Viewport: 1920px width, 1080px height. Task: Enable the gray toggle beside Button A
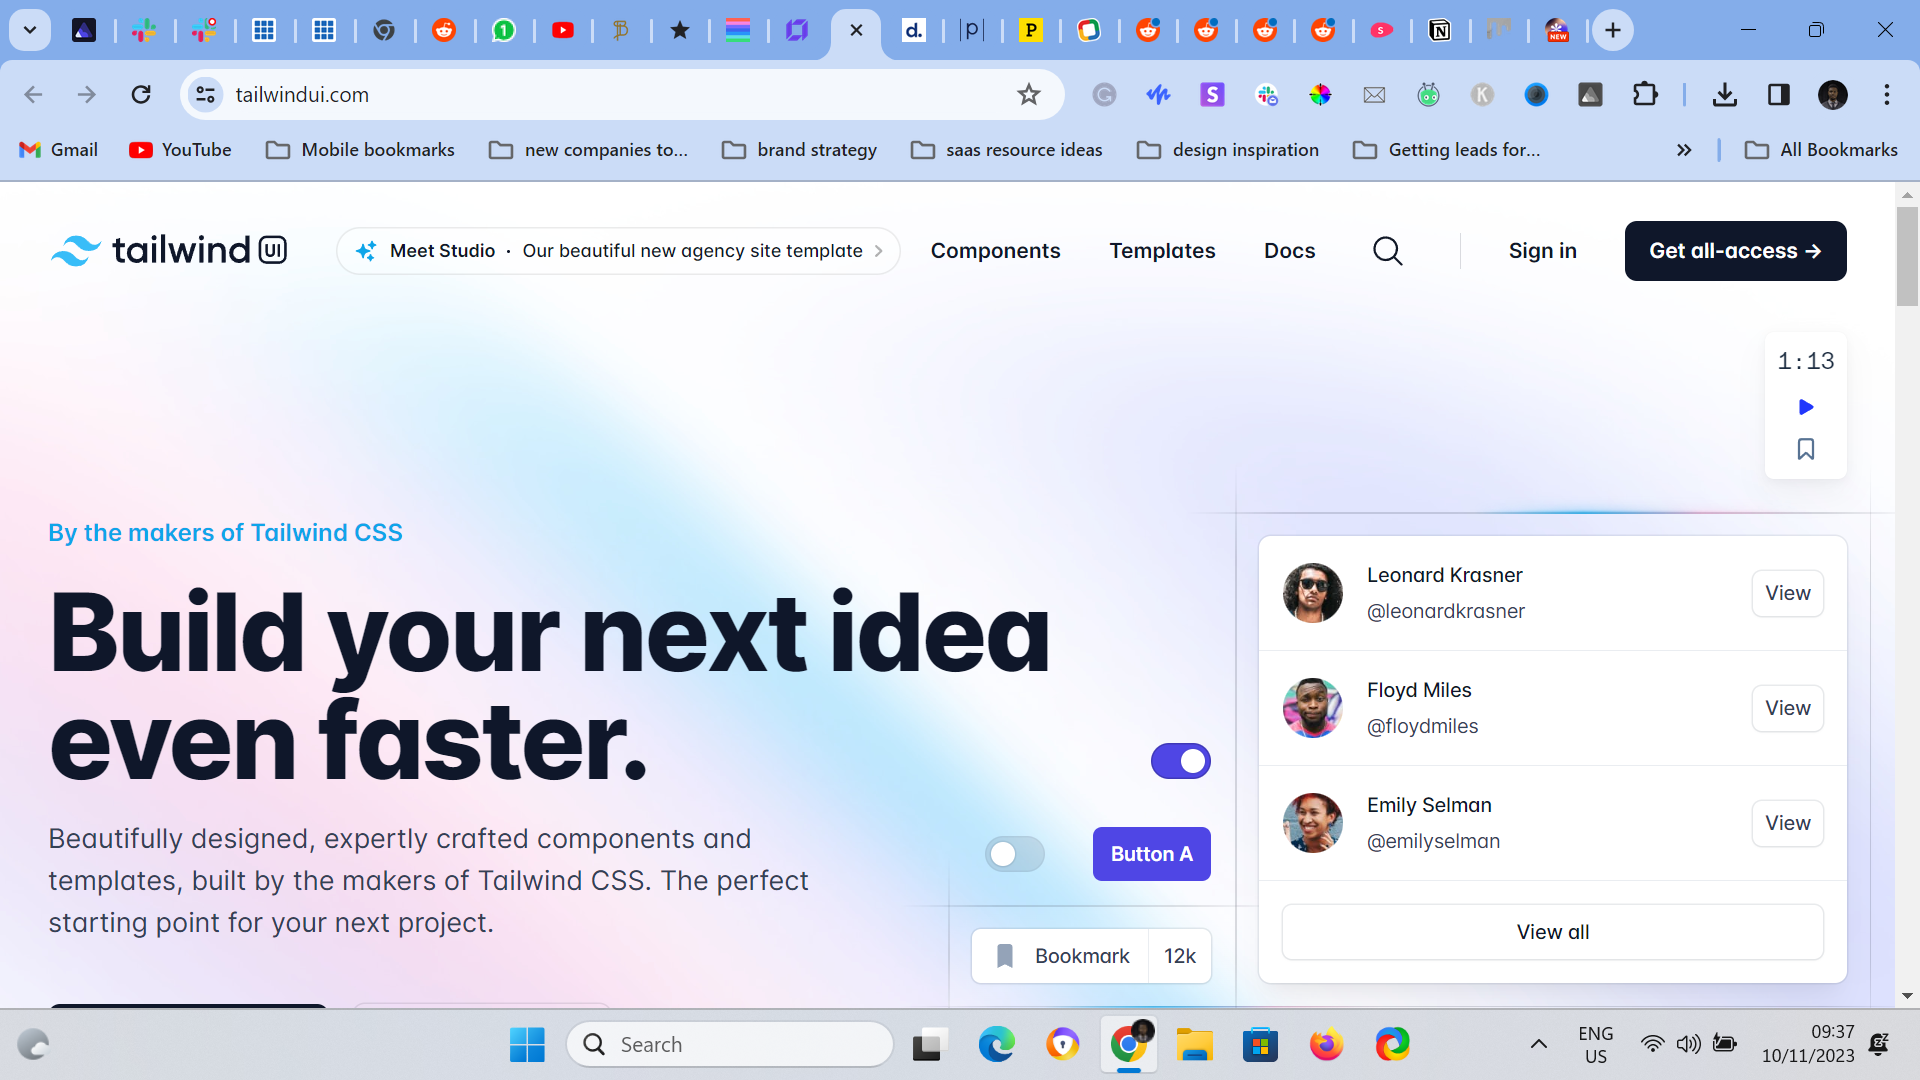(x=1014, y=854)
